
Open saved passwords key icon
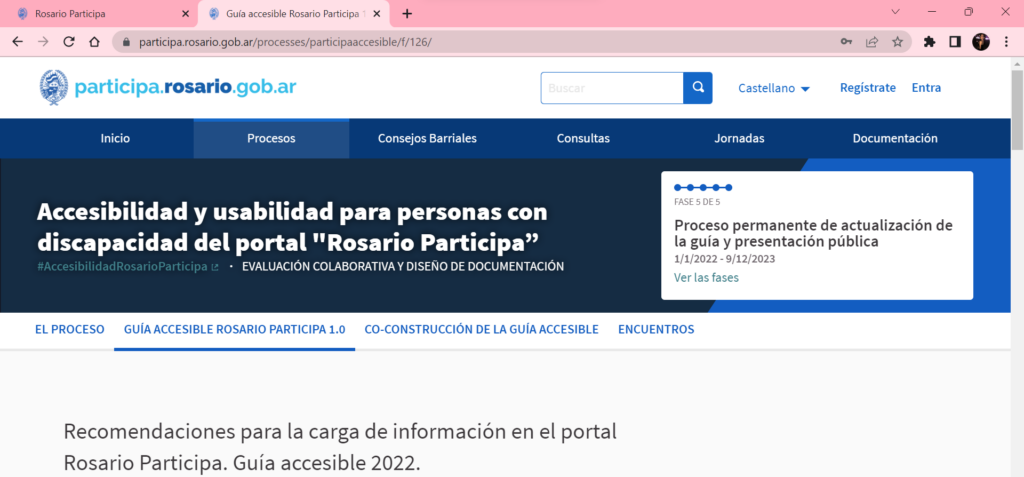(x=846, y=42)
